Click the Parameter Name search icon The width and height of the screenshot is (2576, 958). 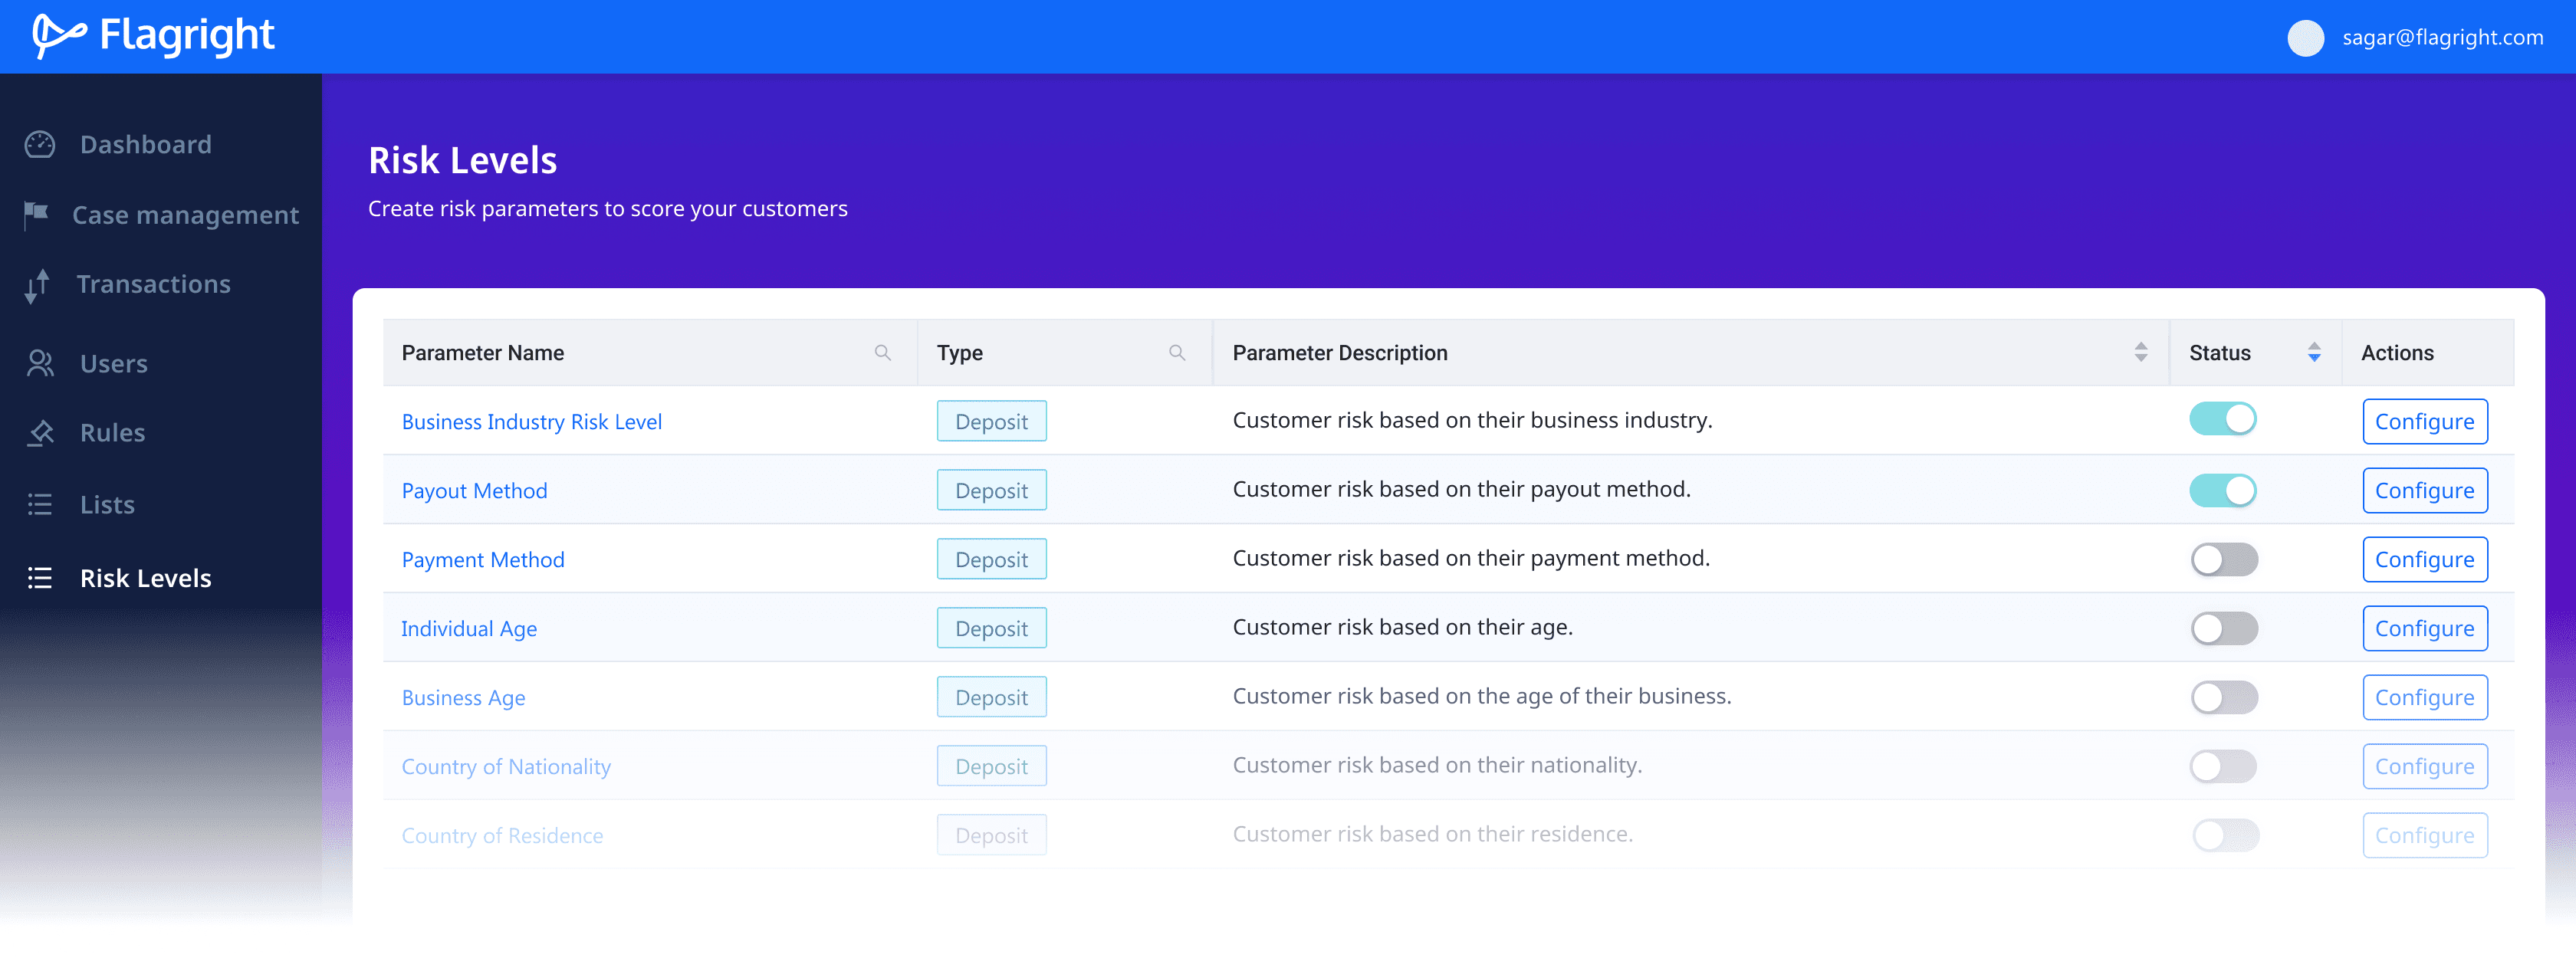[882, 353]
